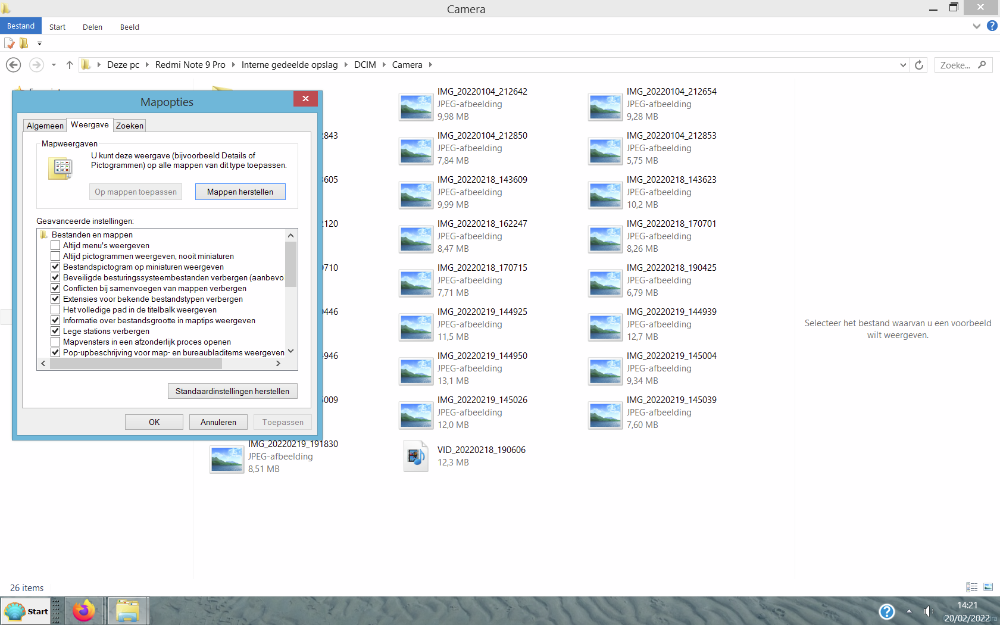This screenshot has width=1000, height=625.
Task: Switch to the Zoeken tab
Action: coord(130,126)
